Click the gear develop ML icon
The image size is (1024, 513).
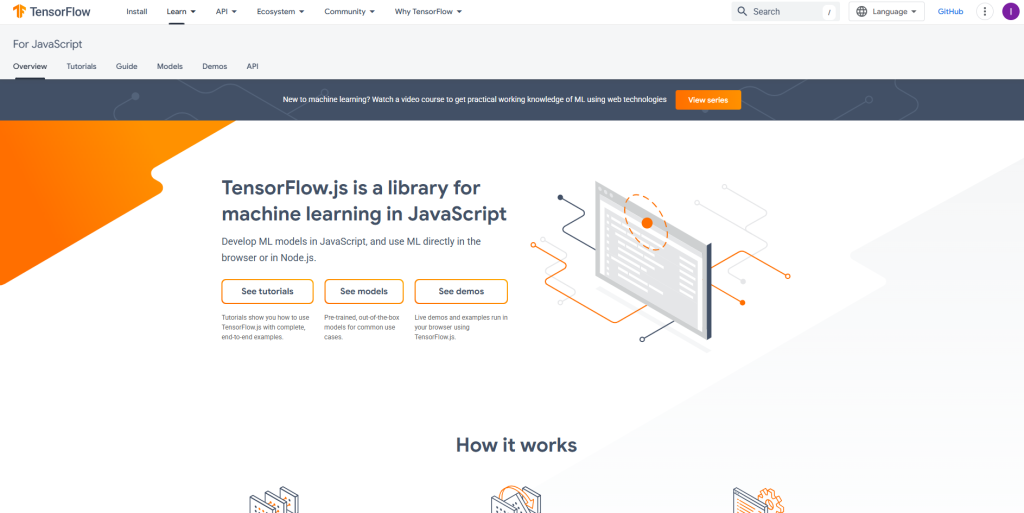pyautogui.click(x=758, y=500)
